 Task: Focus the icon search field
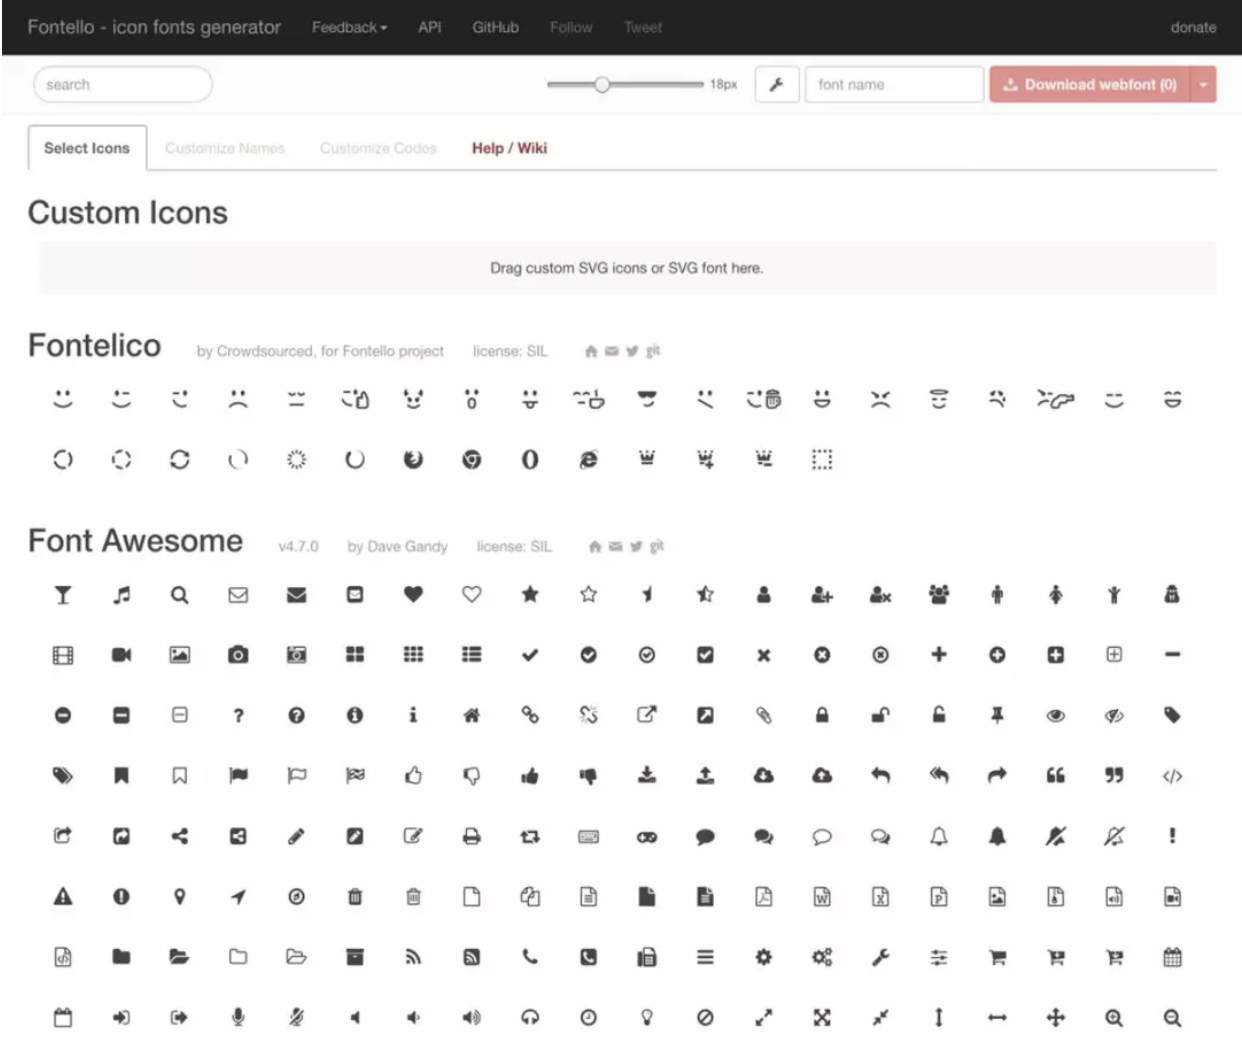coord(123,85)
